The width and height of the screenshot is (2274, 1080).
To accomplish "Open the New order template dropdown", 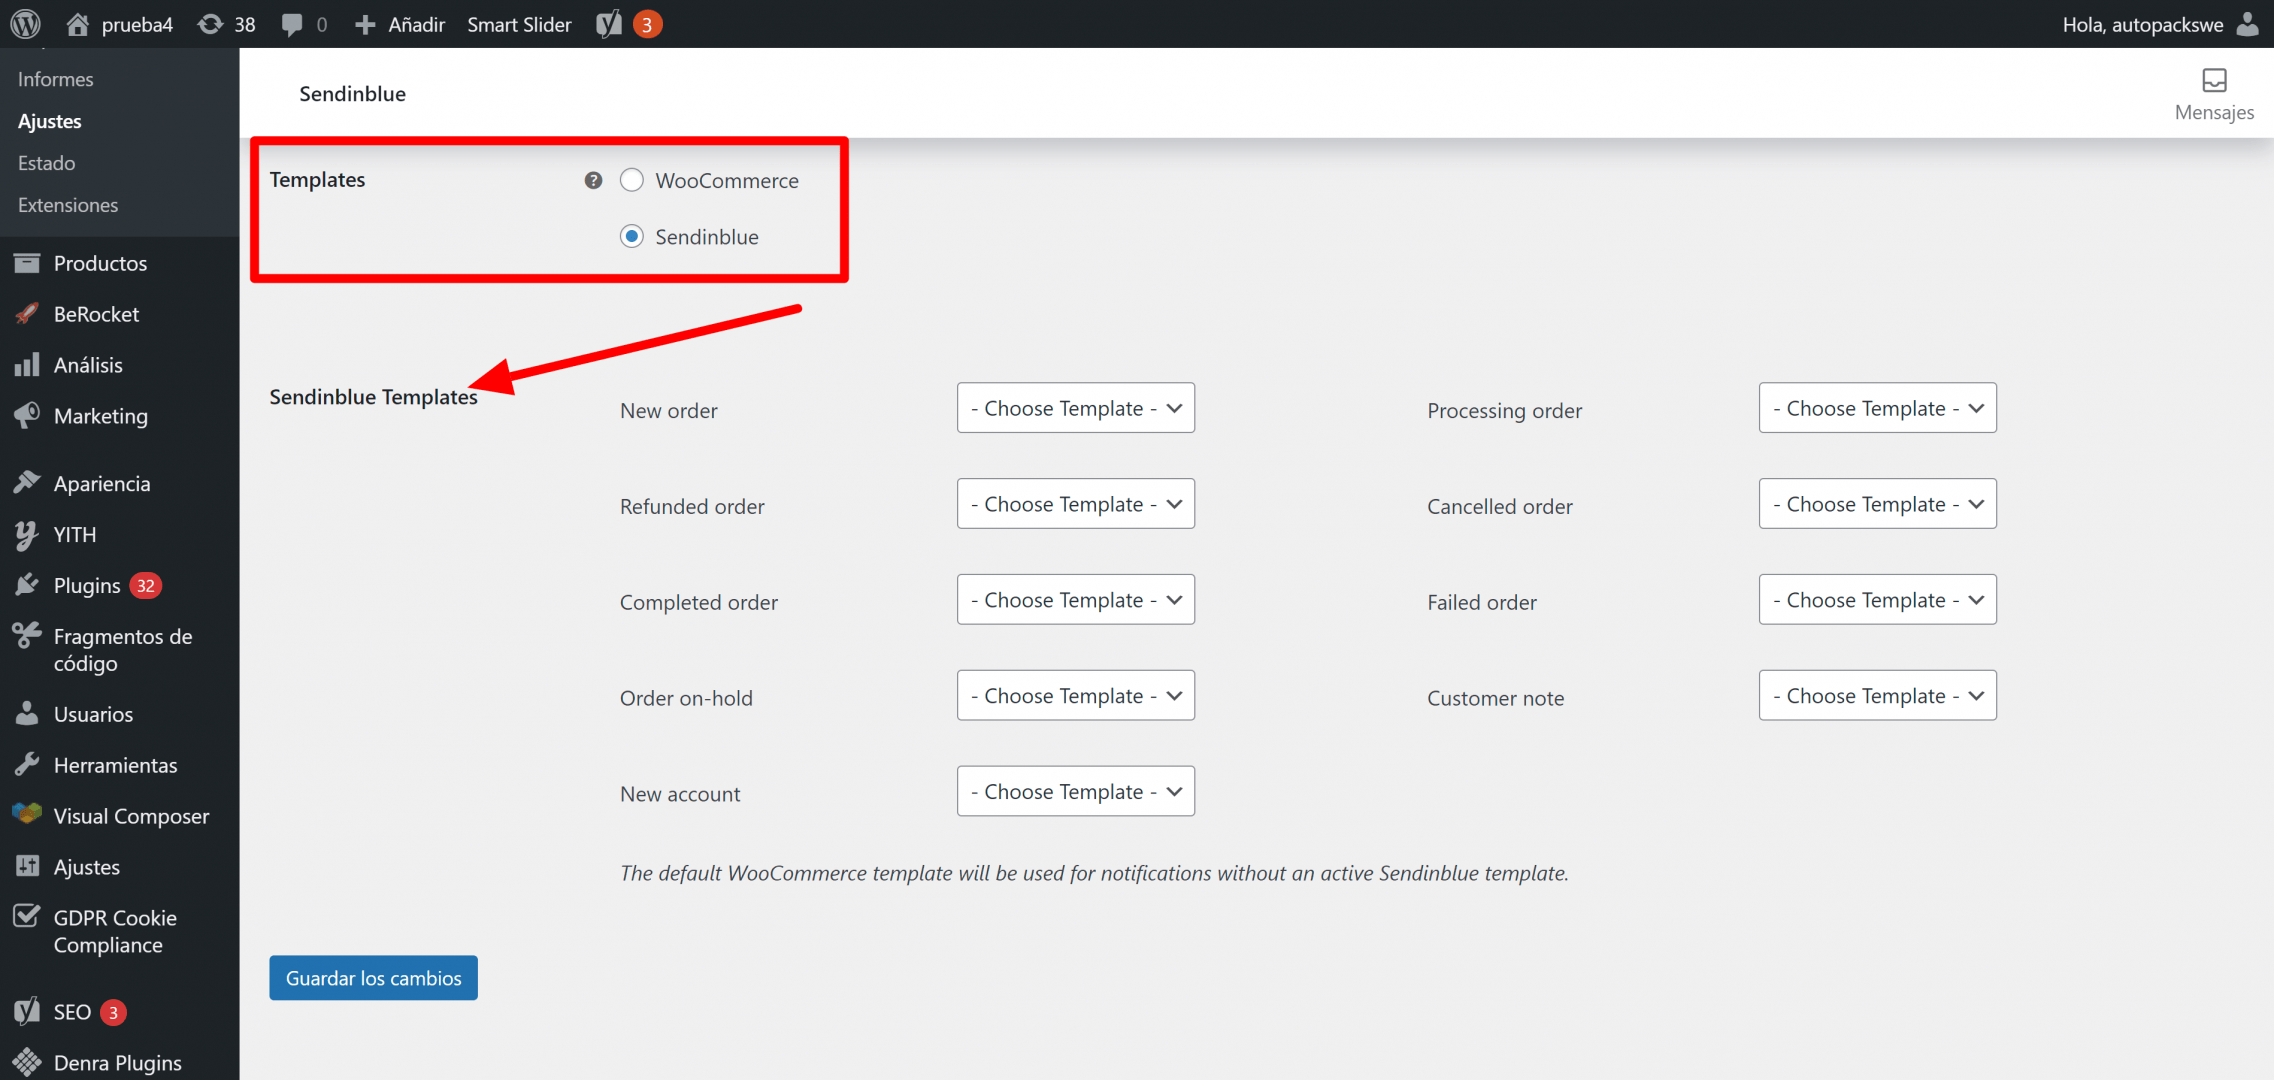I will [x=1075, y=408].
